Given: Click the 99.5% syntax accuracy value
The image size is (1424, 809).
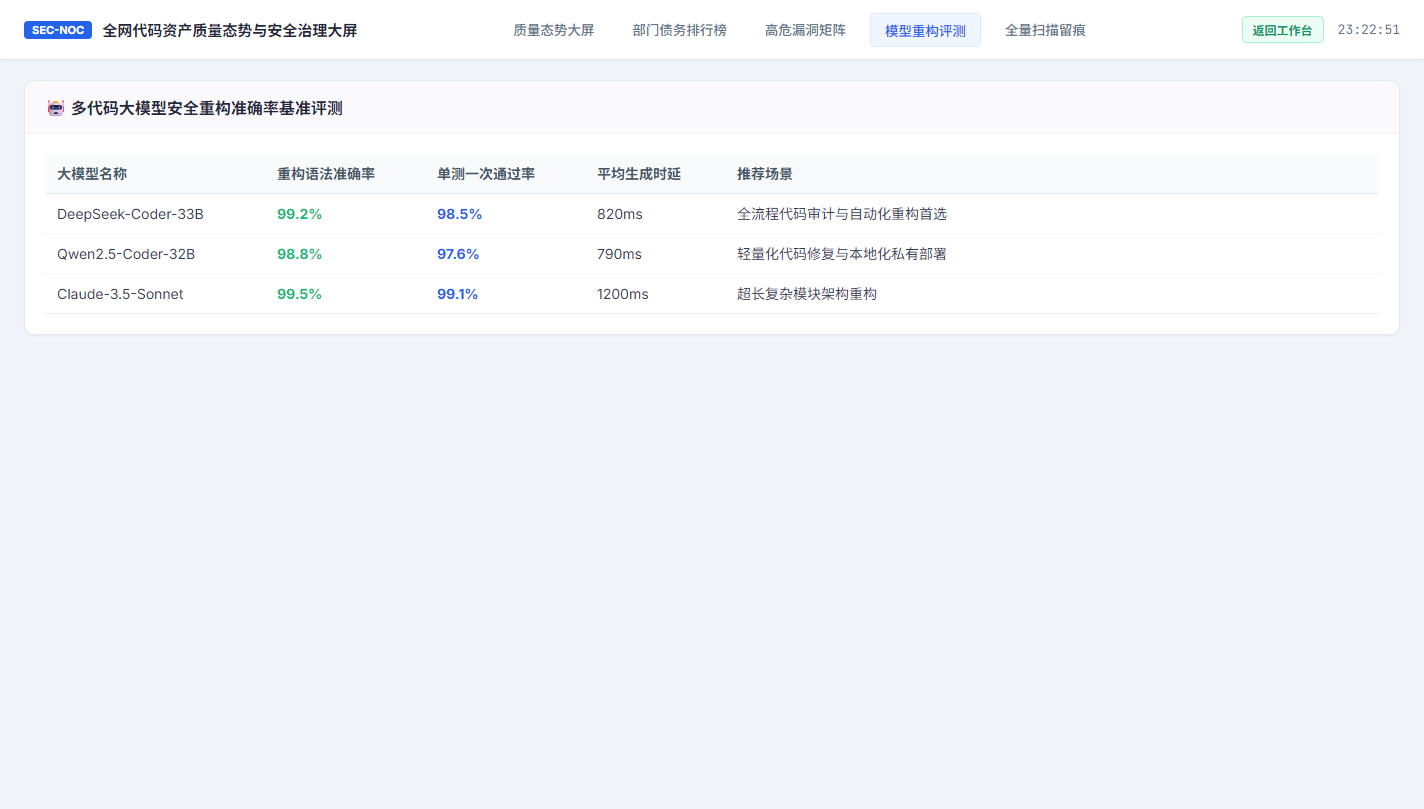Looking at the screenshot, I should tap(299, 294).
